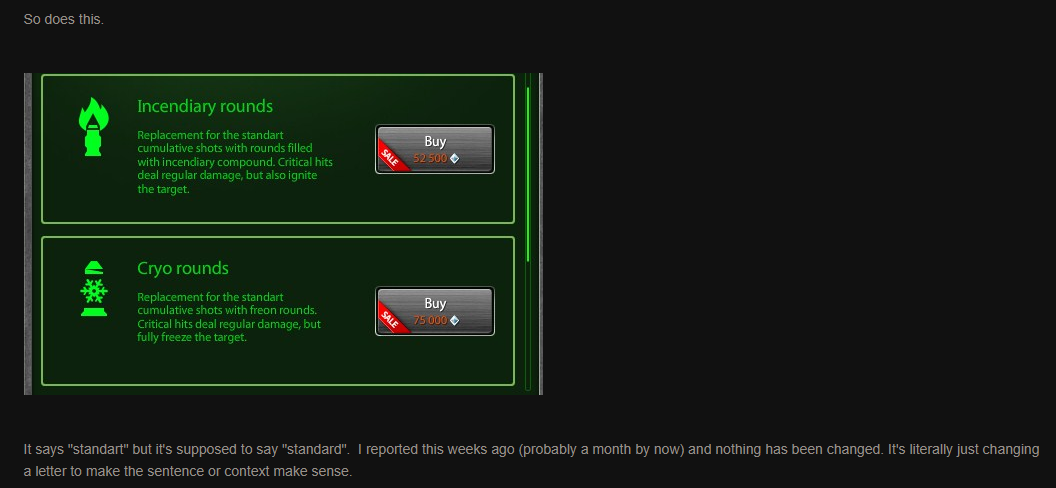Click the green scrollbar thumb in the shop list
The image size is (1056, 488).
tap(528, 174)
